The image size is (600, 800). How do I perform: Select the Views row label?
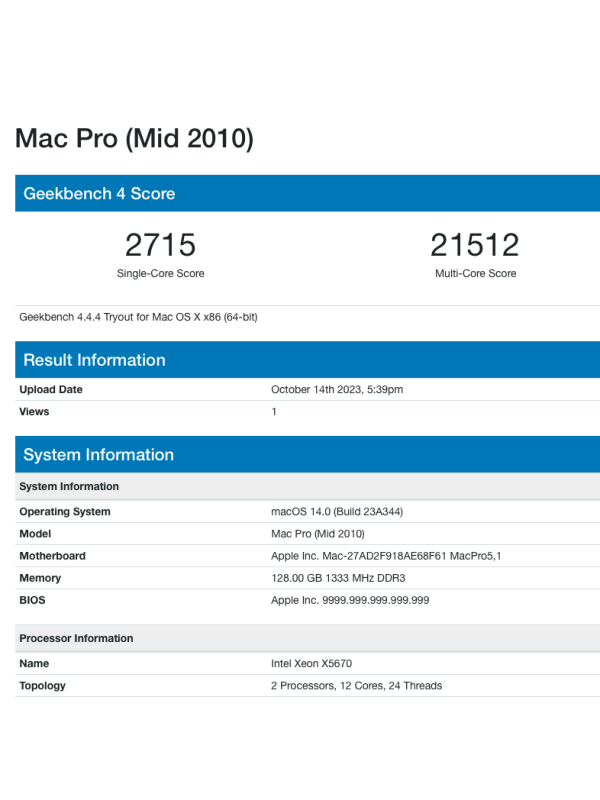pyautogui.click(x=34, y=412)
